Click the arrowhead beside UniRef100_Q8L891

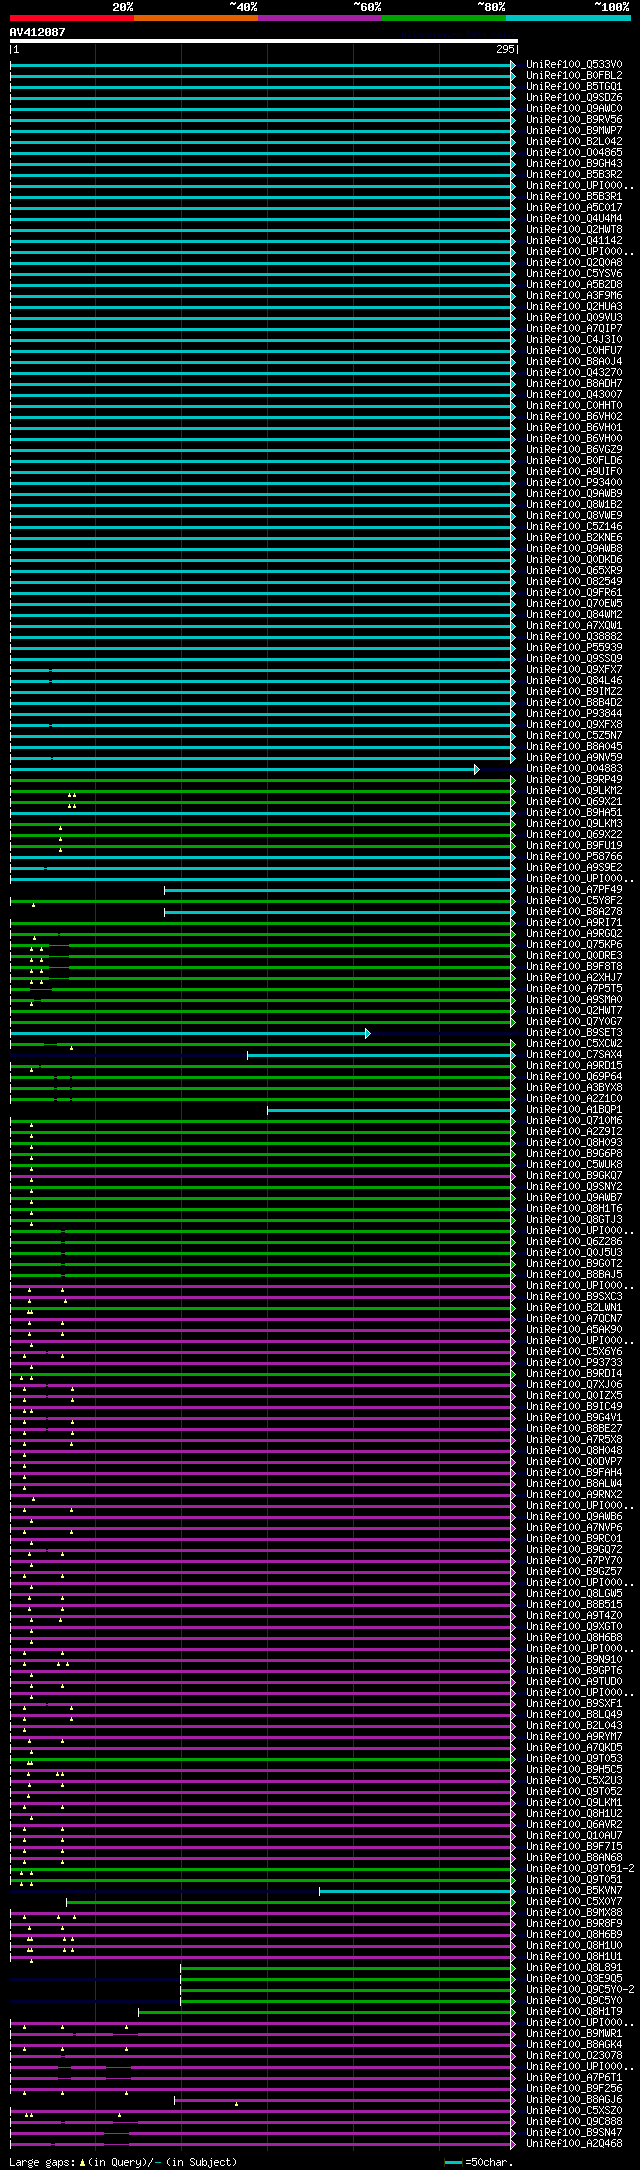[x=513, y=1967]
